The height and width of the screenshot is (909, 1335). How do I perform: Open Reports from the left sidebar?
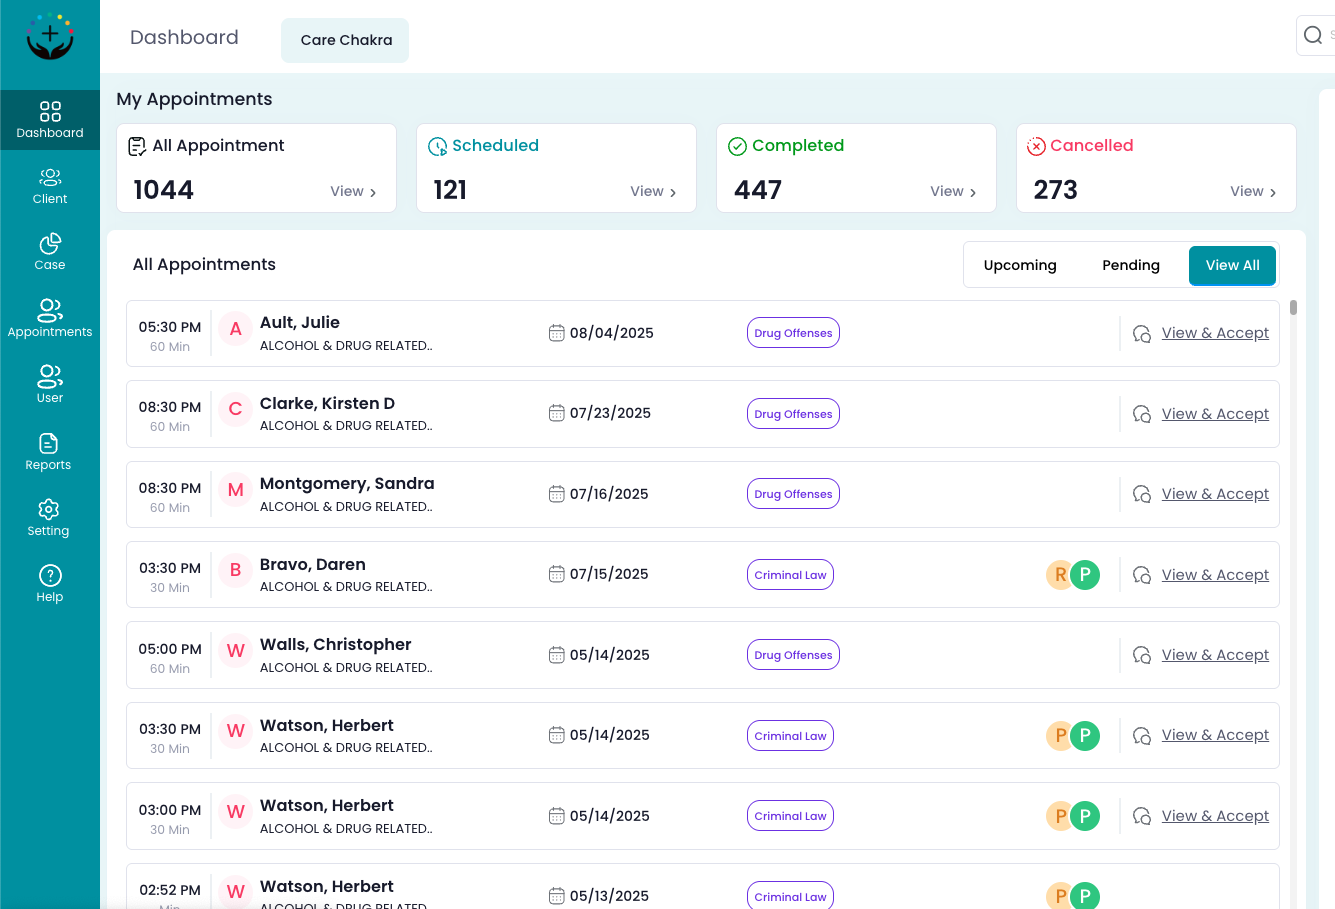[50, 449]
